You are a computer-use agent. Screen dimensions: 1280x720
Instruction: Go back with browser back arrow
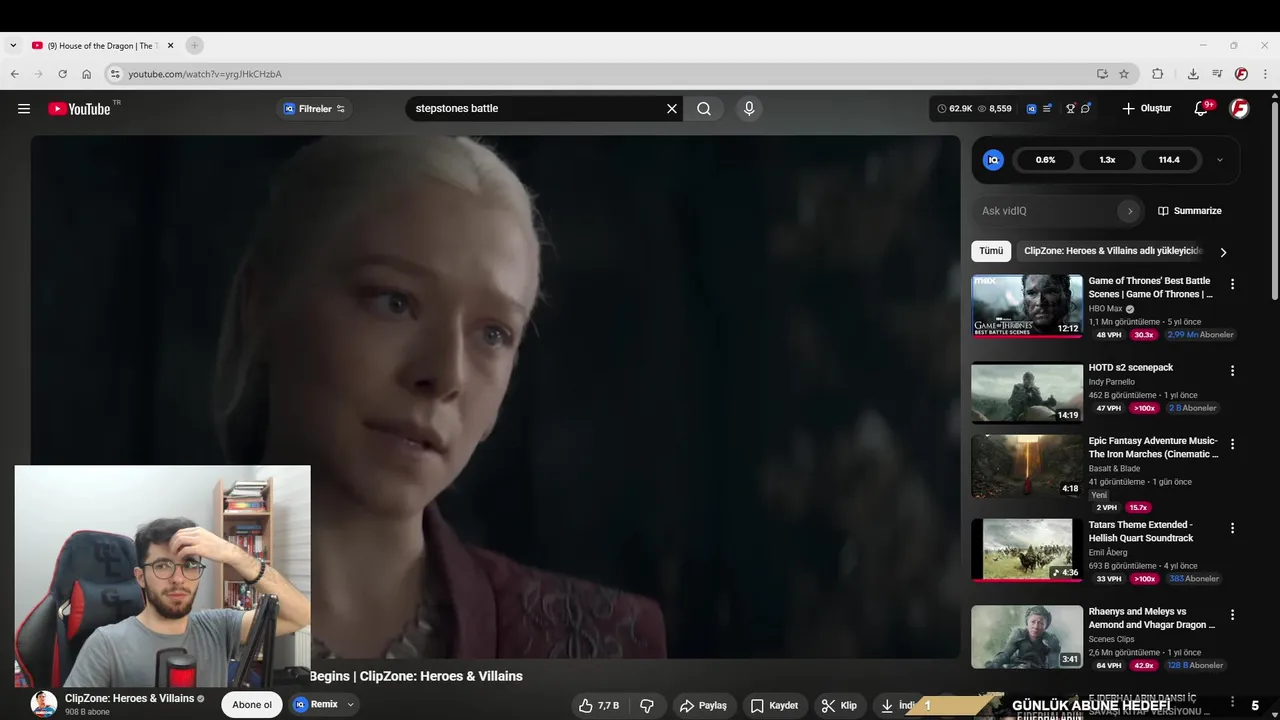14,74
